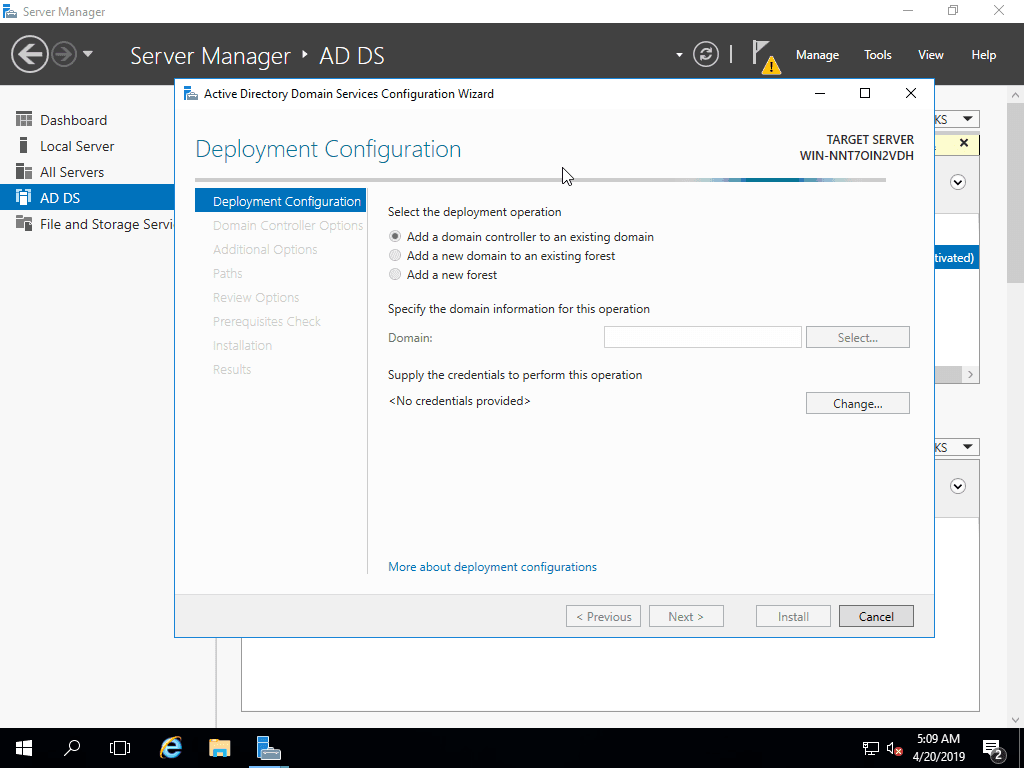Screen dimensions: 1024x768
Task: Click the Select... domain button
Action: (x=857, y=338)
